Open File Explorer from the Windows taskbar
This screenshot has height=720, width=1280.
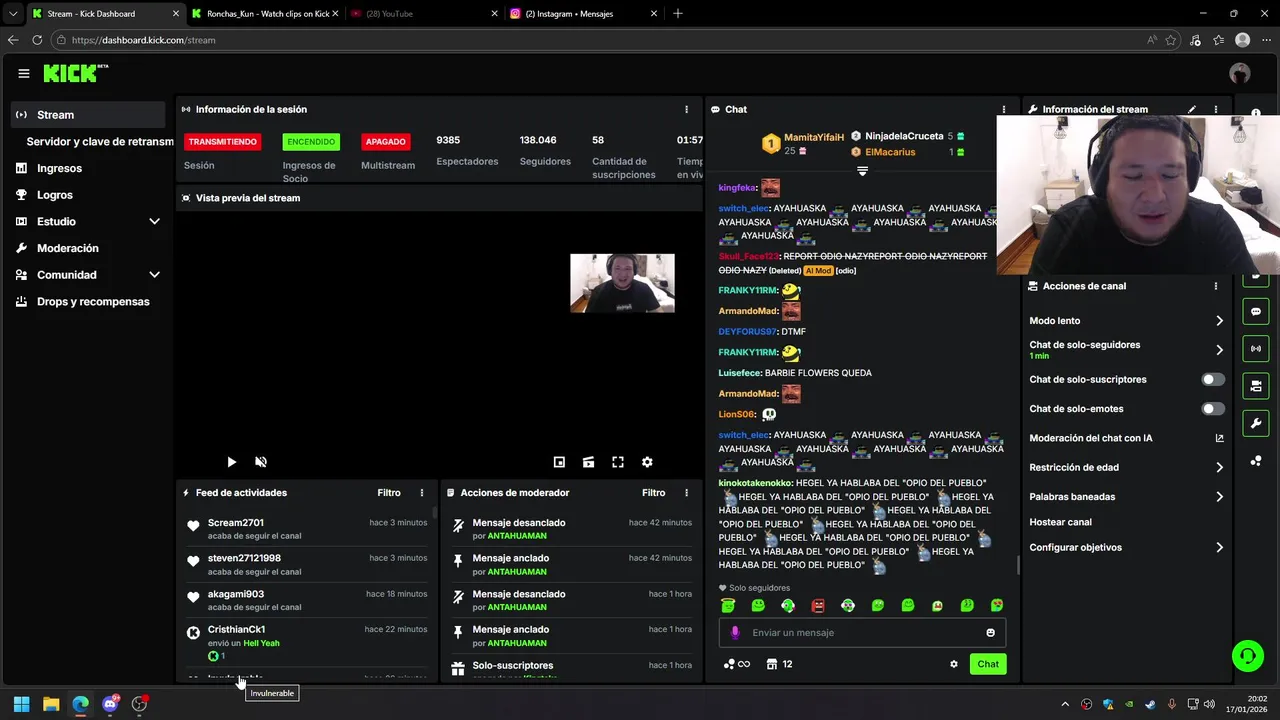pyautogui.click(x=51, y=704)
